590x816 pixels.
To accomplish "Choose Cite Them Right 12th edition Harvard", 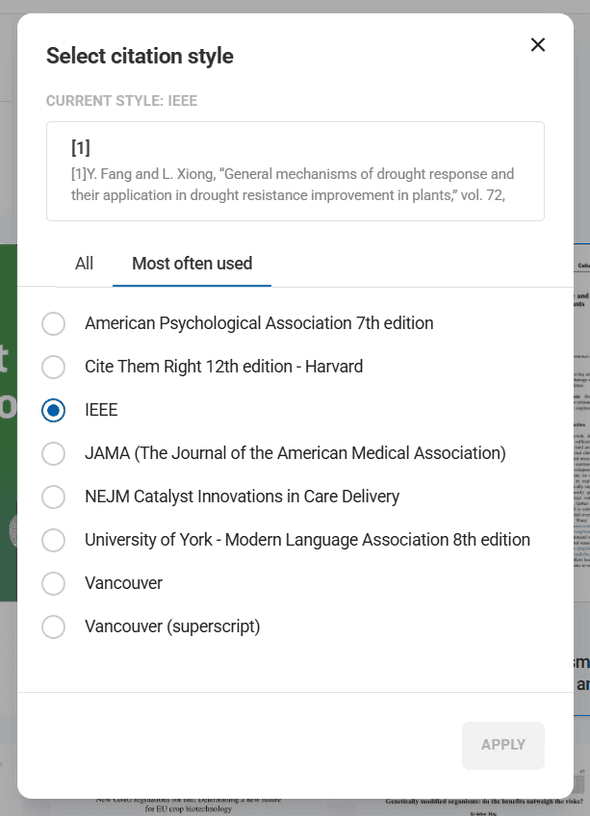I will [x=53, y=367].
